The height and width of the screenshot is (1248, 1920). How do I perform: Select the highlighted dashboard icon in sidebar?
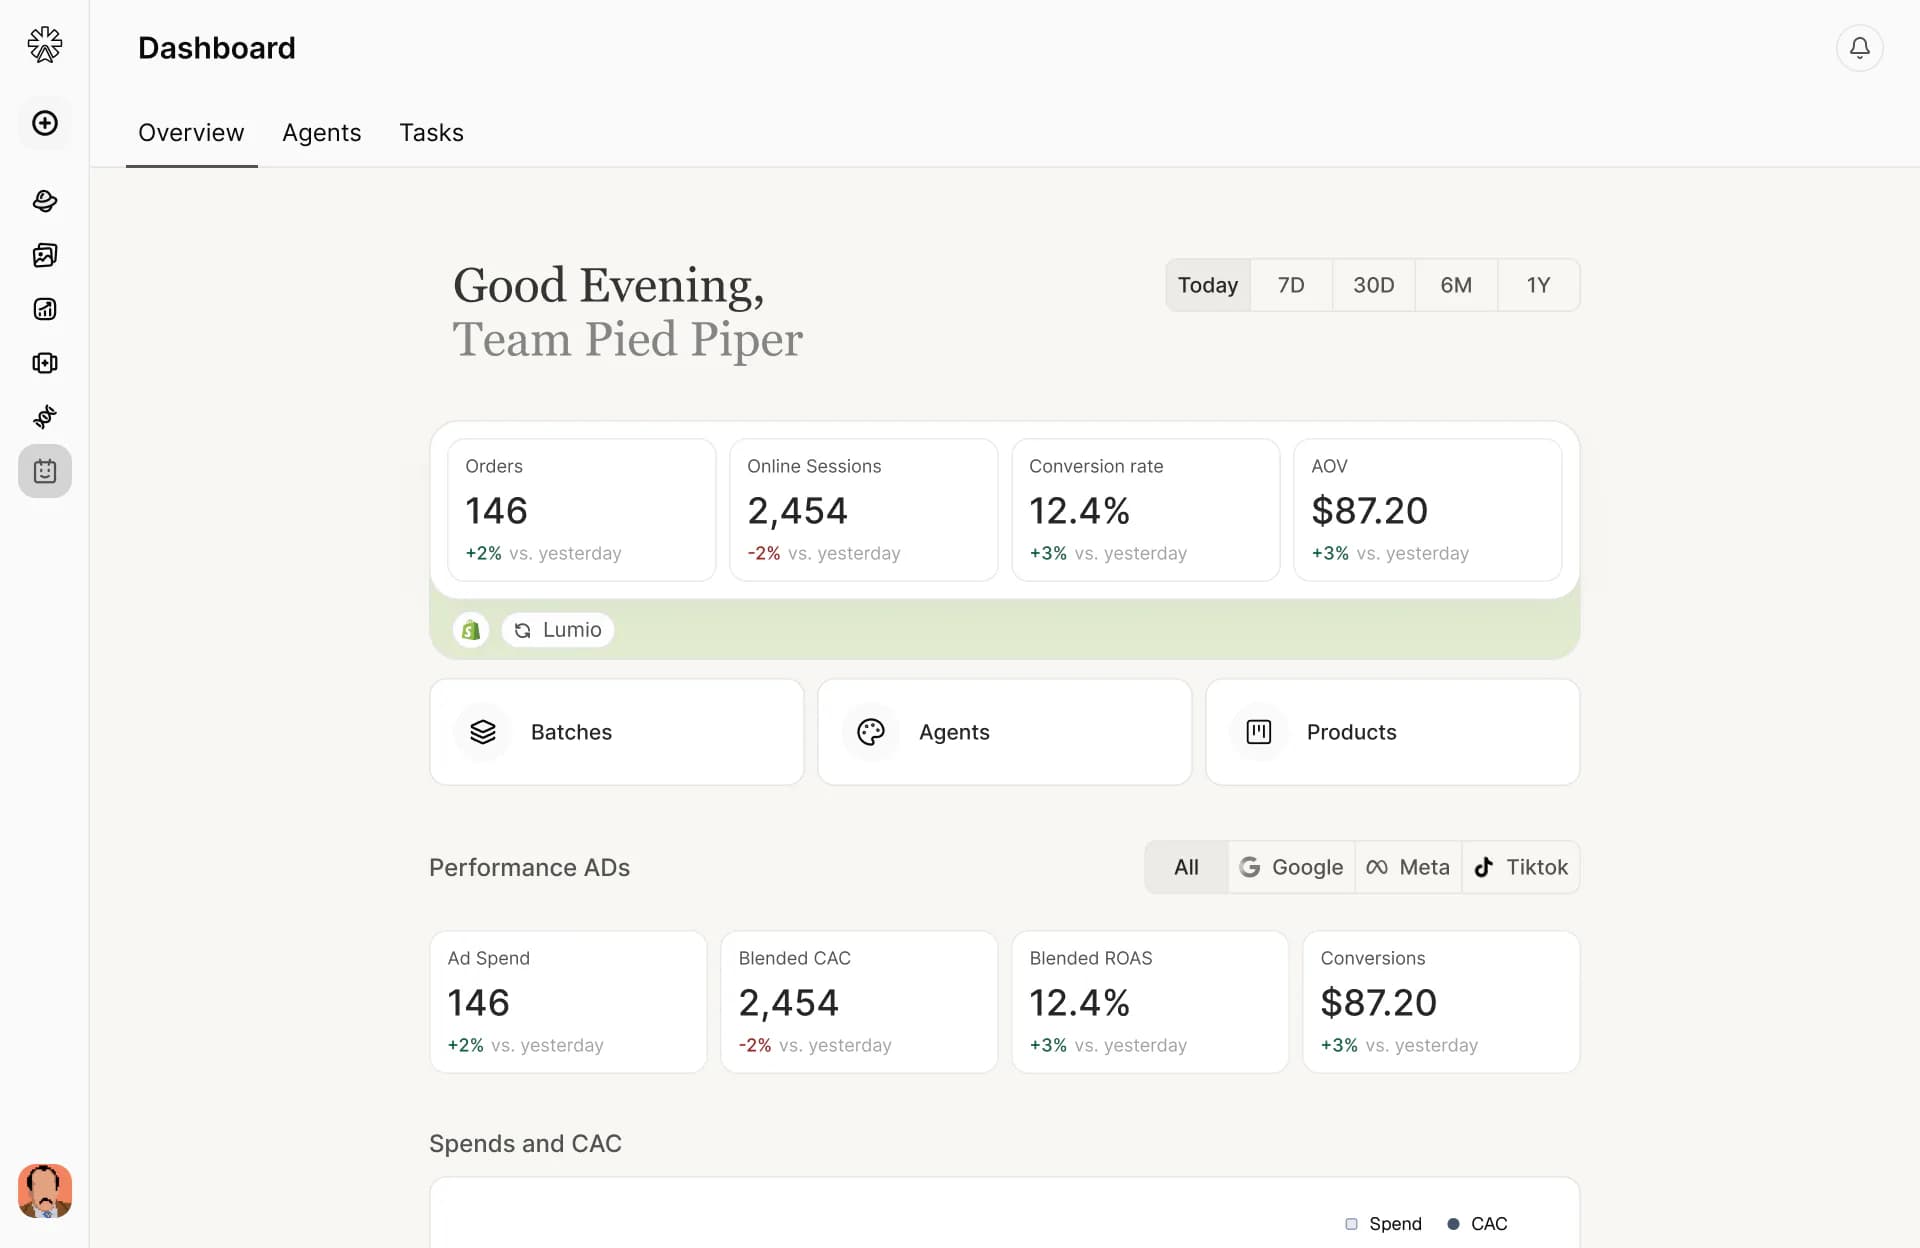[x=45, y=471]
